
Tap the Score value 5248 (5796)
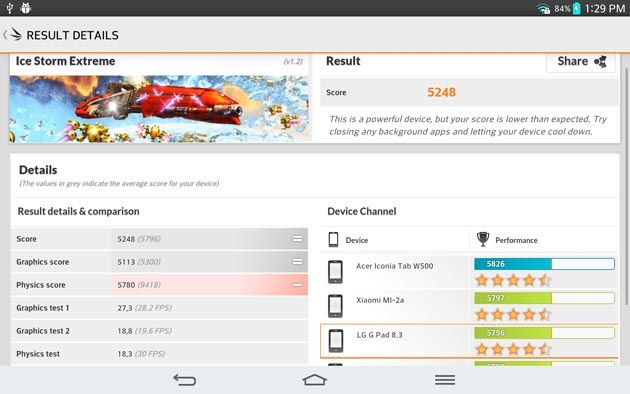point(139,239)
